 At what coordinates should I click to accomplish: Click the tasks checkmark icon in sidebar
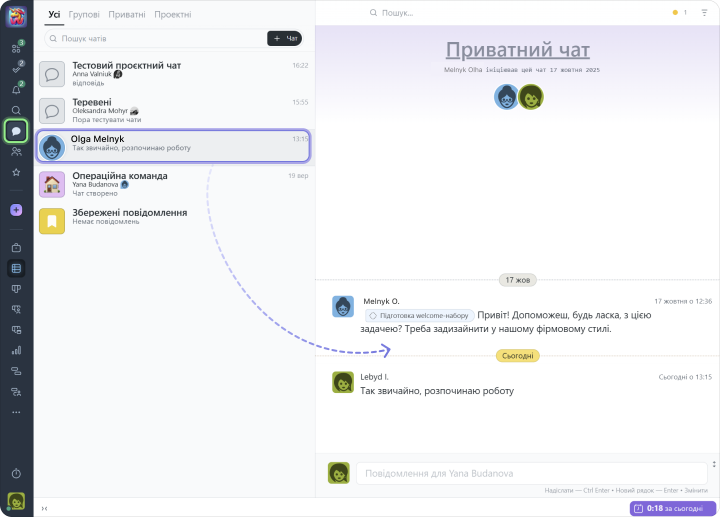16,69
